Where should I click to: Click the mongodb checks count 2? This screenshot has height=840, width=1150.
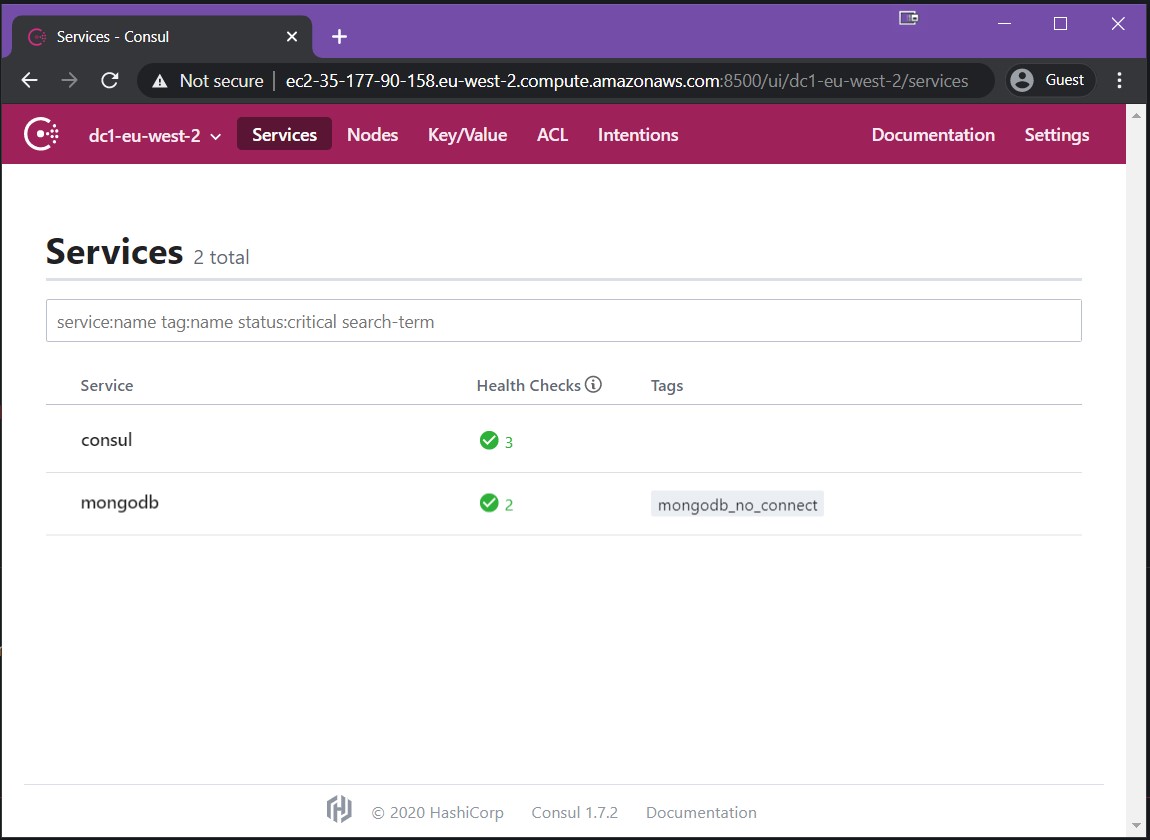(509, 505)
